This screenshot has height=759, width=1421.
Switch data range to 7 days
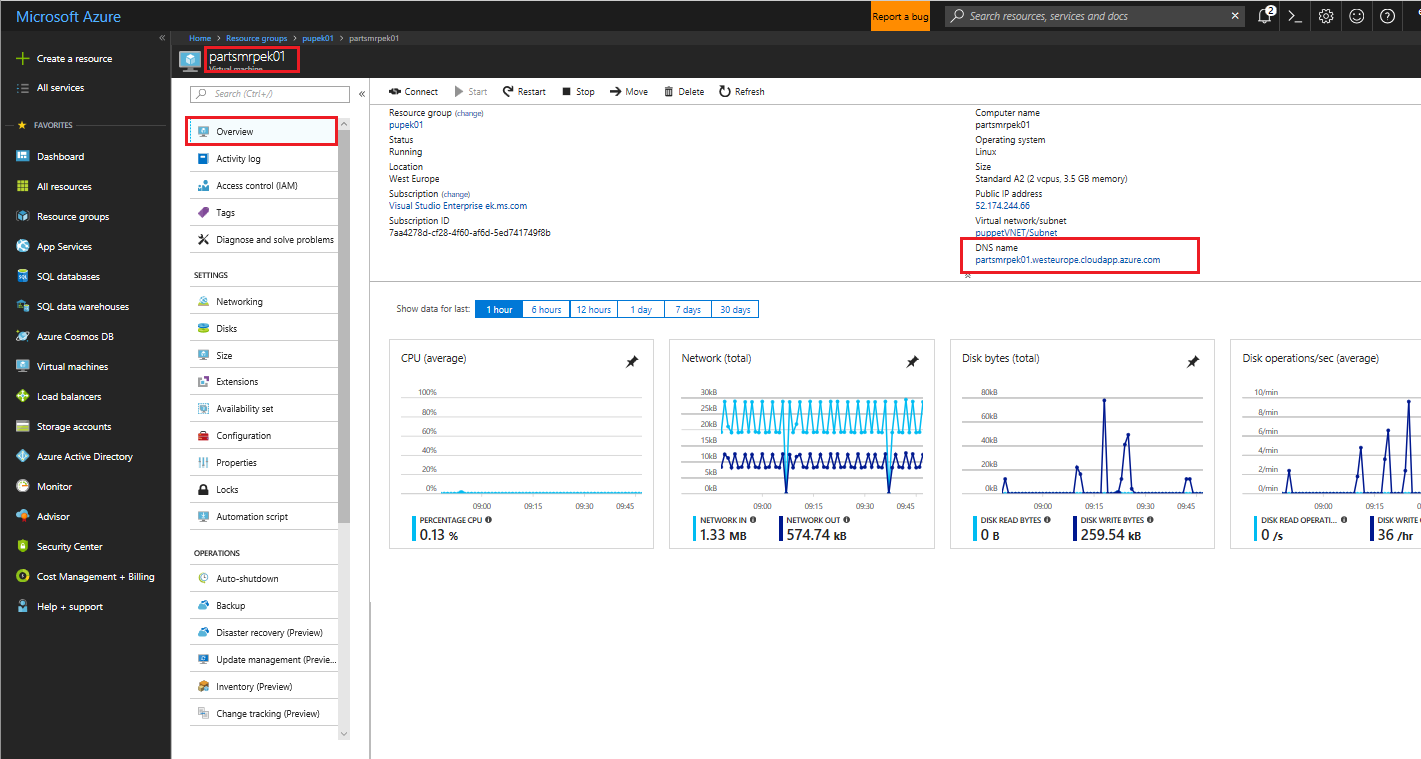click(687, 309)
